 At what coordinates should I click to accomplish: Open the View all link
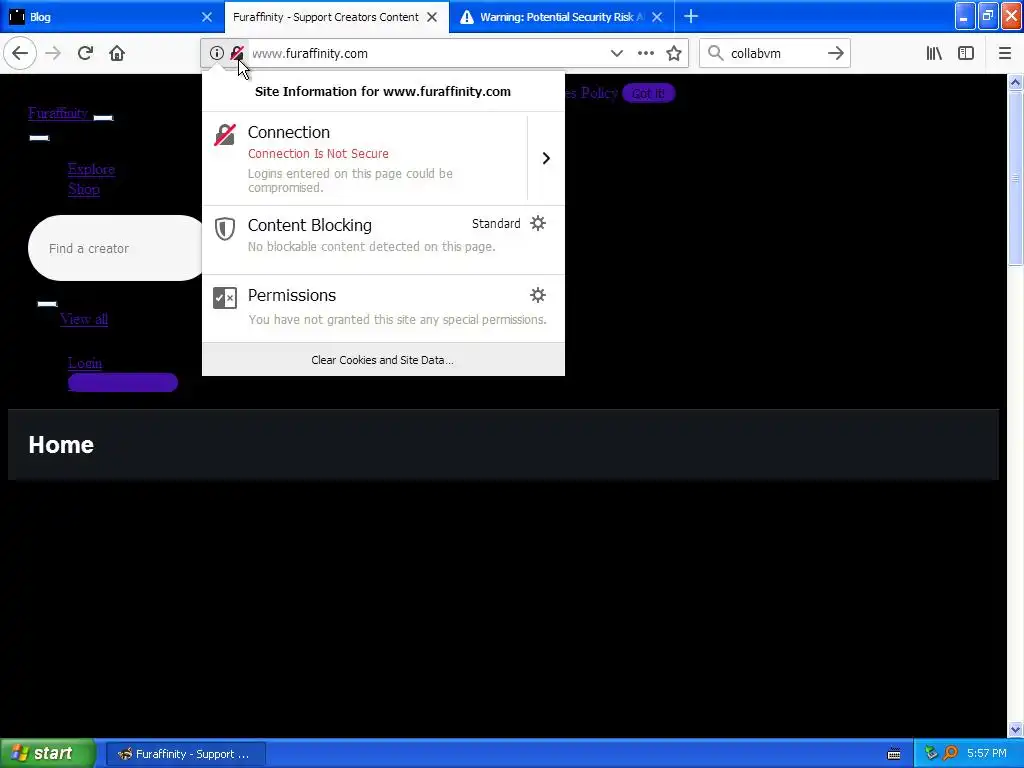(x=84, y=319)
